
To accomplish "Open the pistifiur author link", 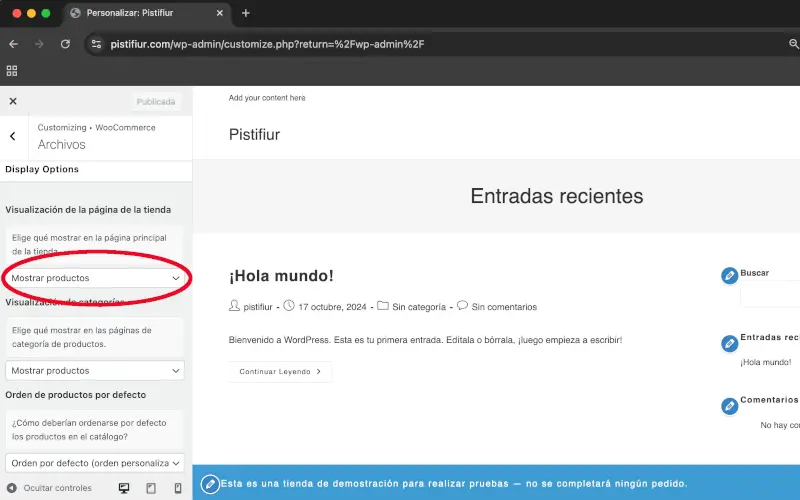I will pos(258,307).
